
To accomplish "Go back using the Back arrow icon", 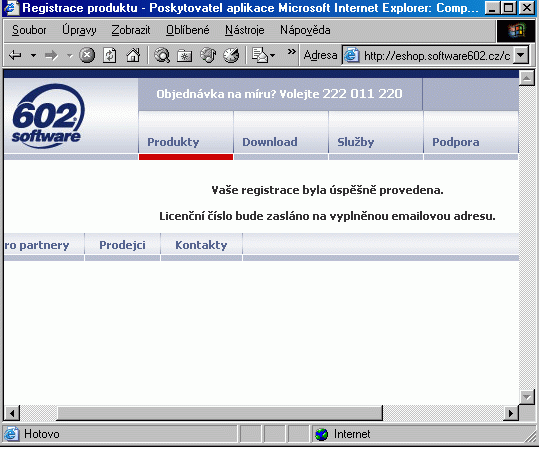I will coord(15,55).
